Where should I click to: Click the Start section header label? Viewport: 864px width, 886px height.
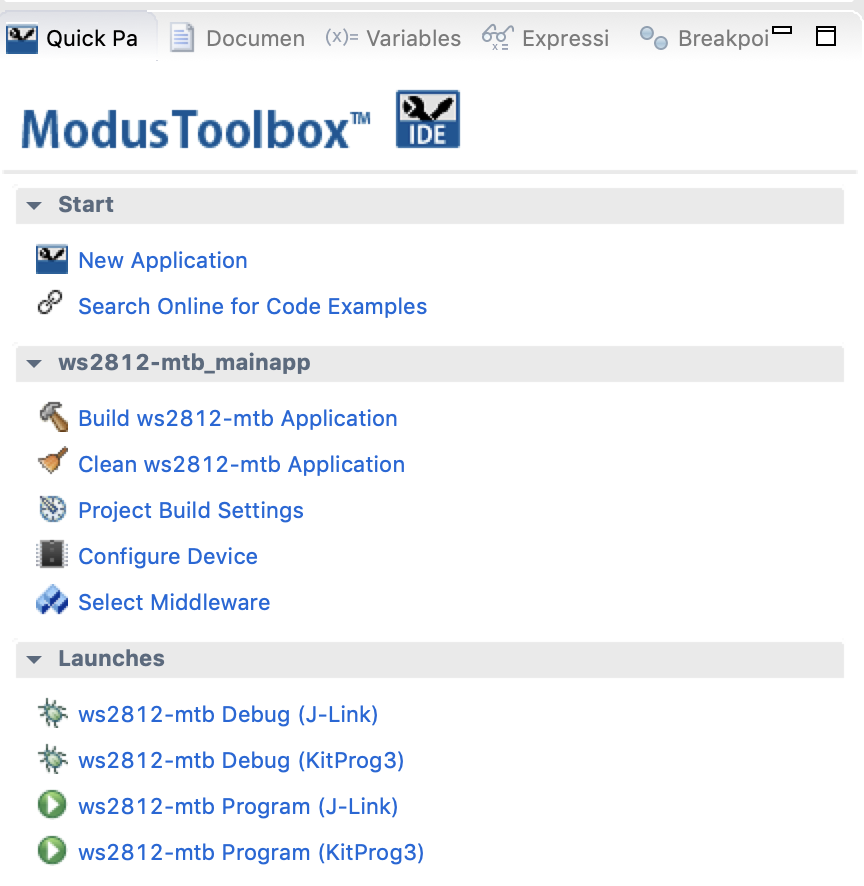click(x=86, y=205)
